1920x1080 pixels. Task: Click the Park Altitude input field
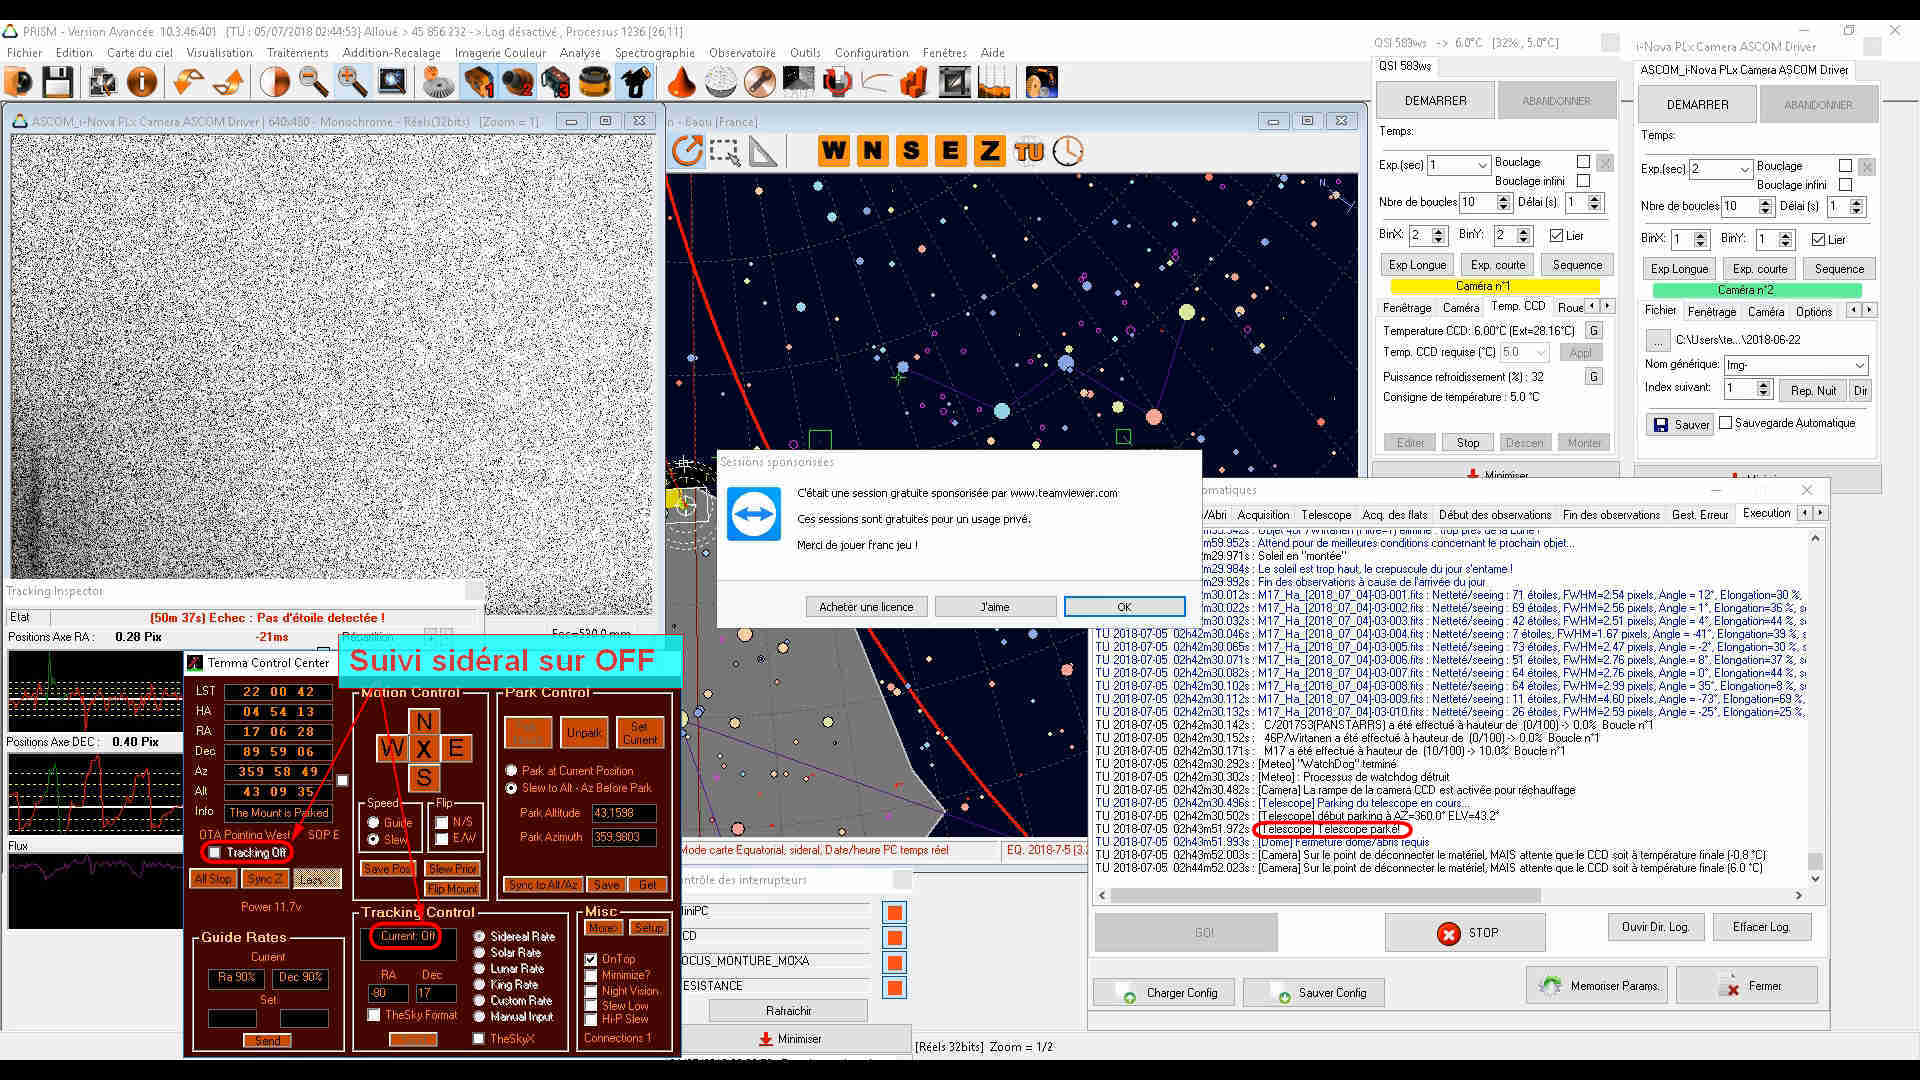[x=623, y=813]
